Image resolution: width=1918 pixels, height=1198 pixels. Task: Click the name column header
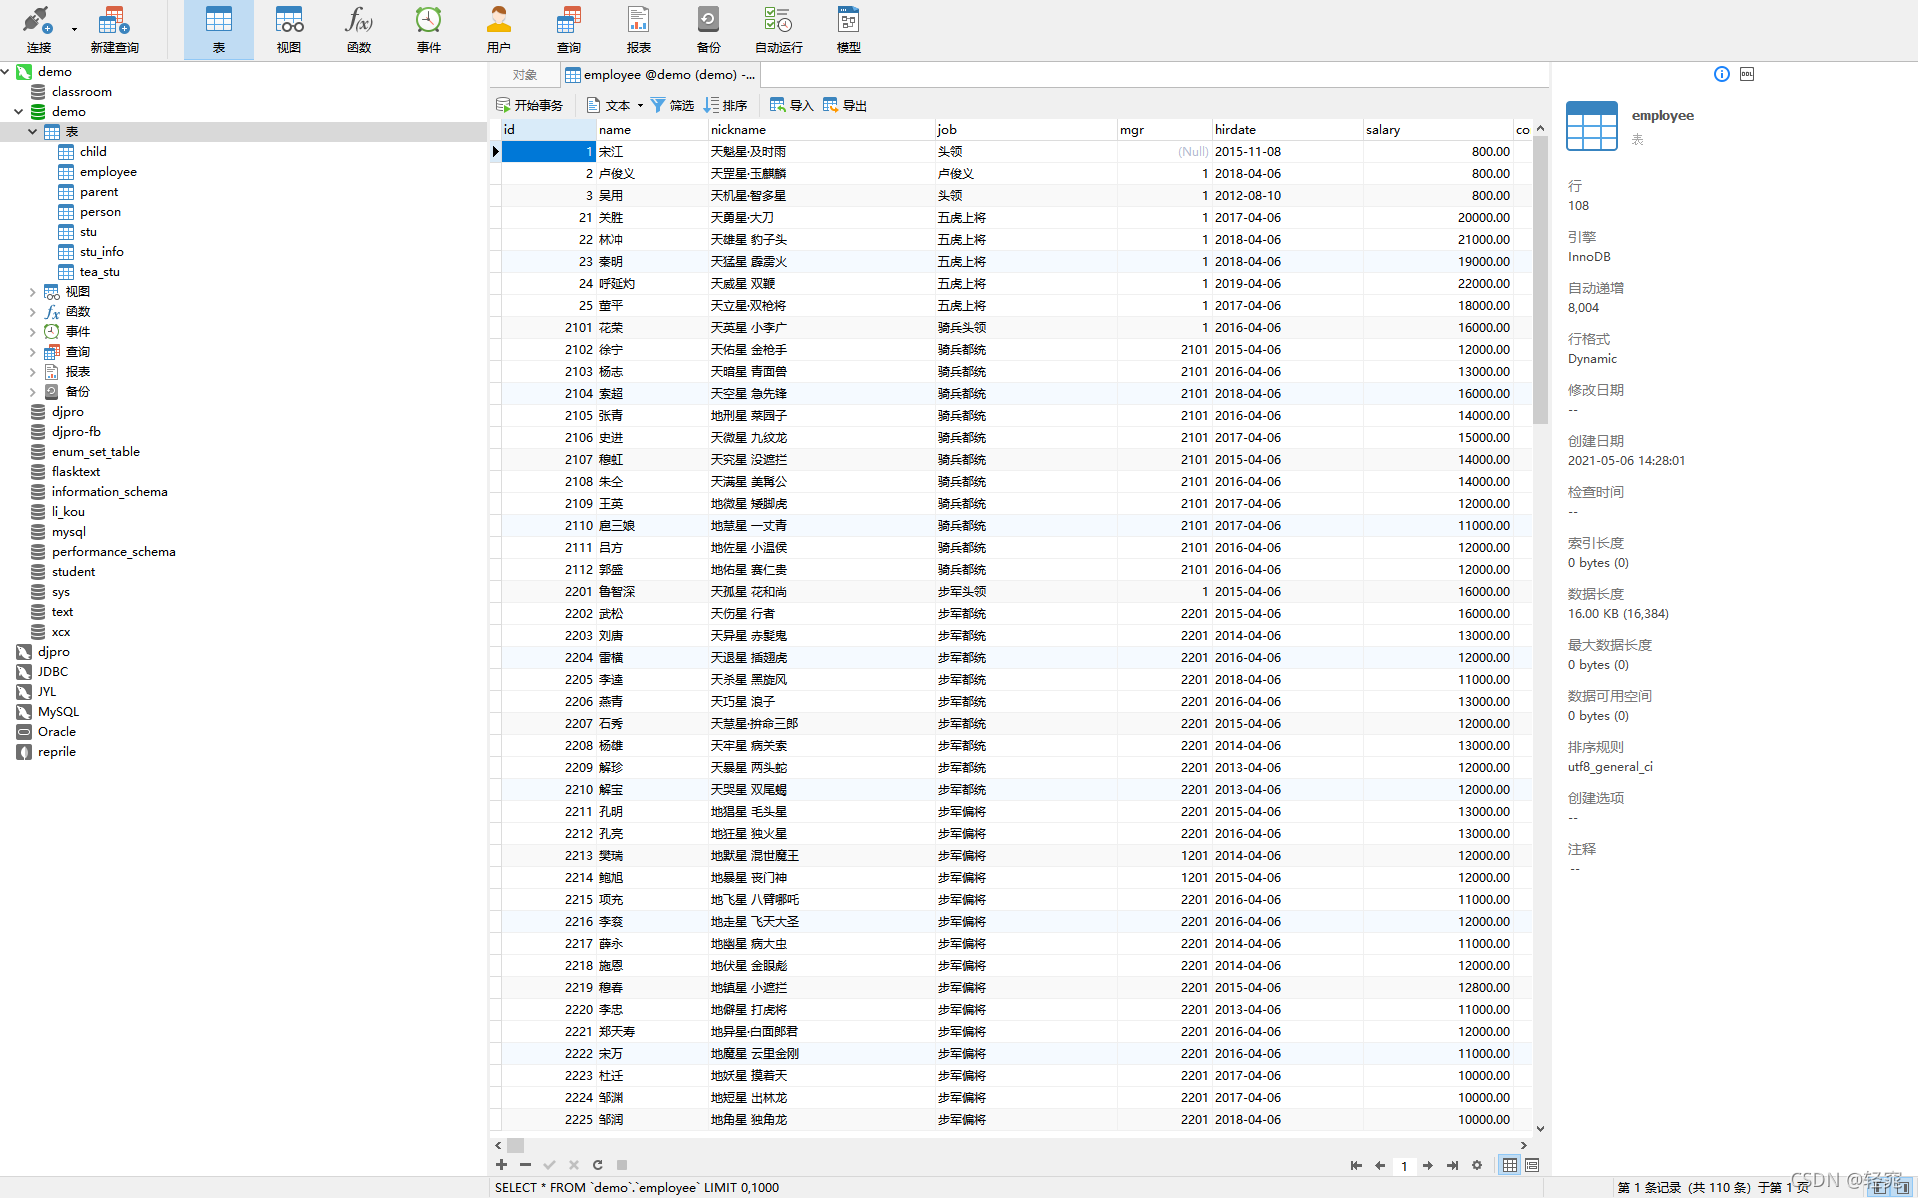coord(651,130)
